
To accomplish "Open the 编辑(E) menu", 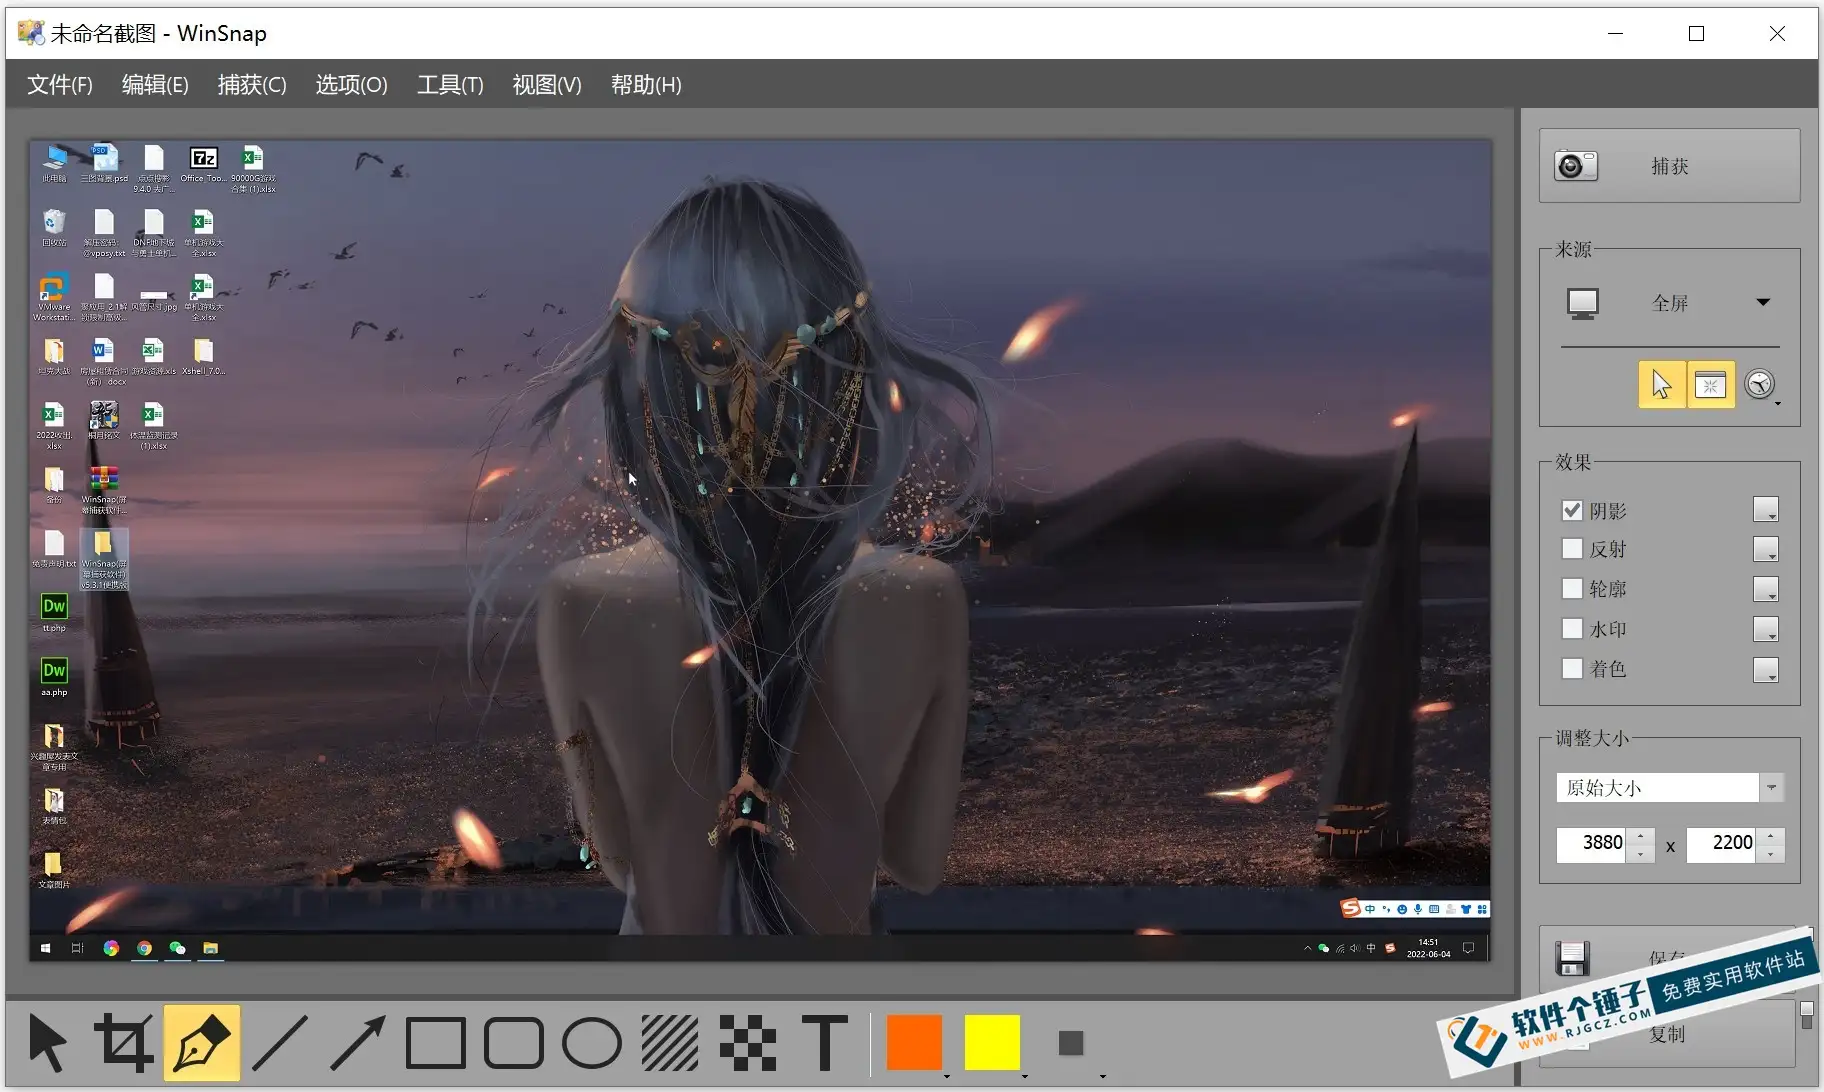I will click(x=155, y=85).
